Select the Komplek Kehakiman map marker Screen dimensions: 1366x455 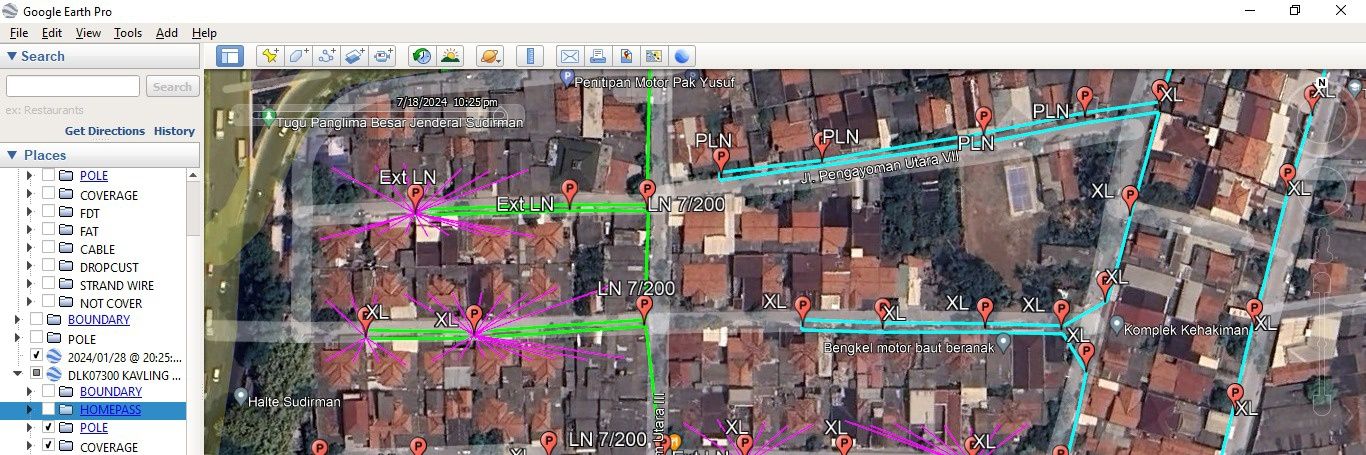click(x=1117, y=325)
